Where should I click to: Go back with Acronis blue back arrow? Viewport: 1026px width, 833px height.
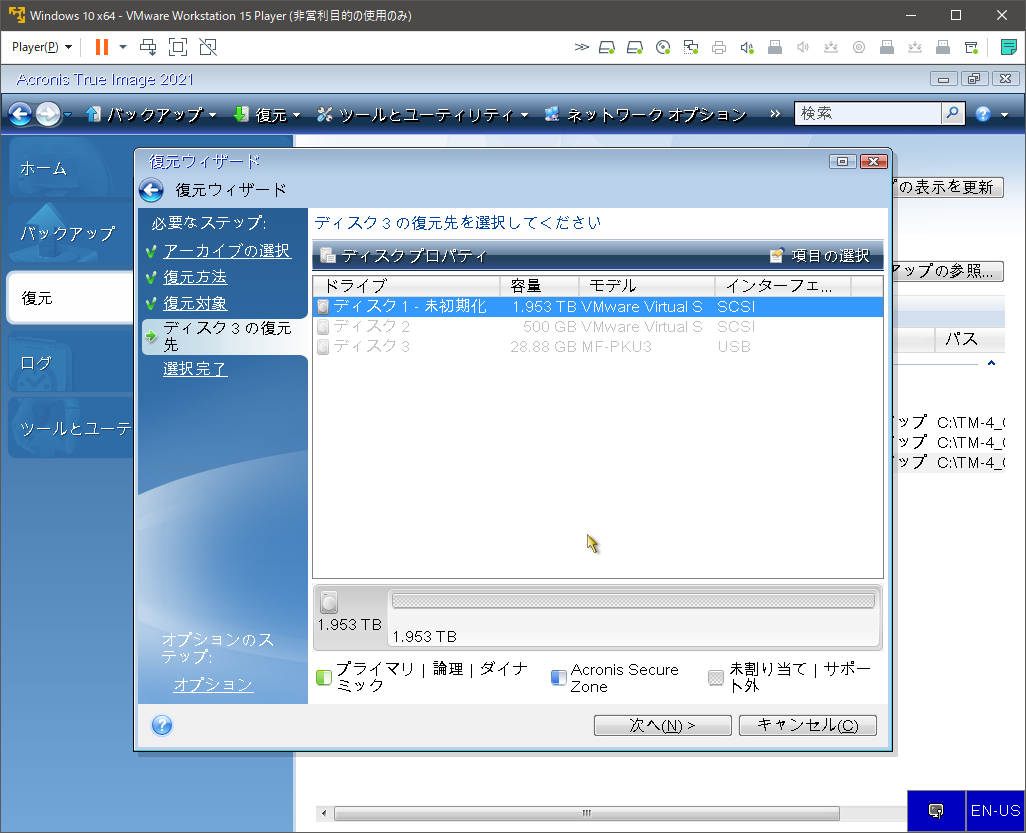[x=20, y=114]
